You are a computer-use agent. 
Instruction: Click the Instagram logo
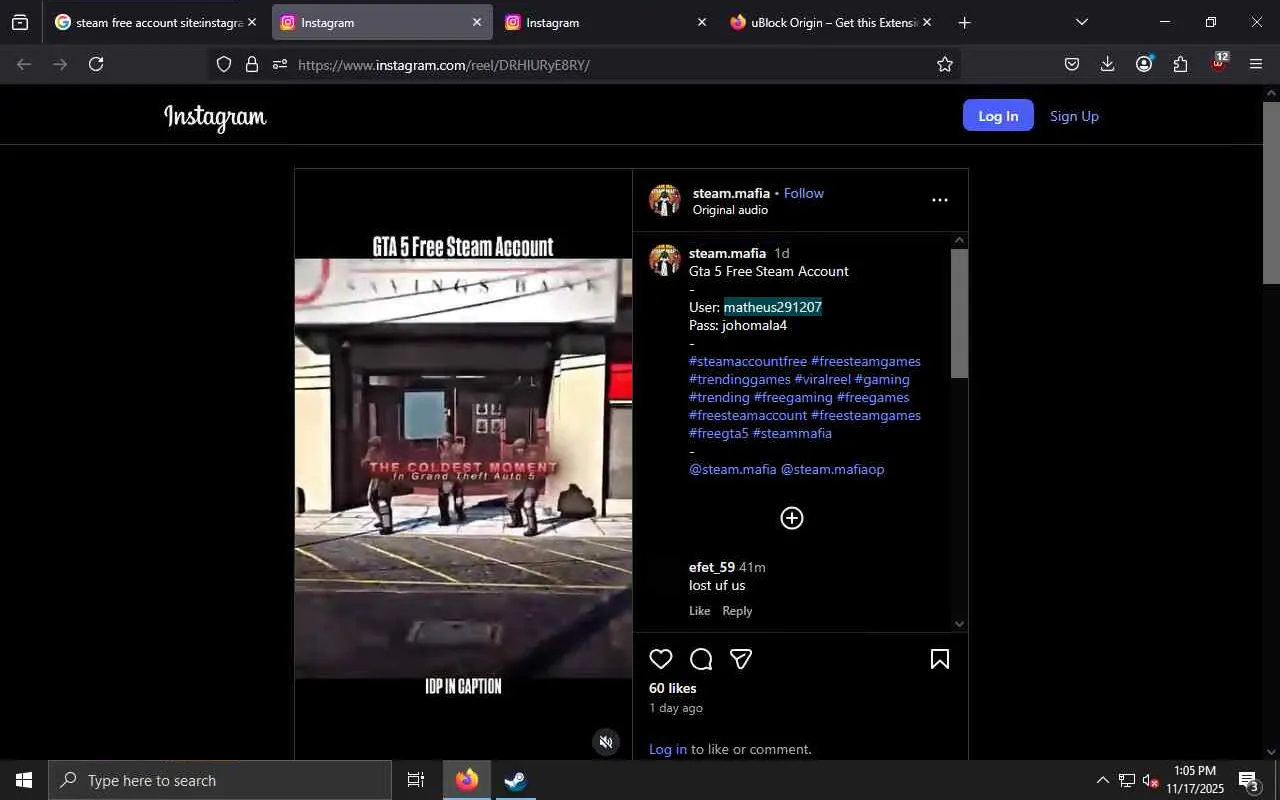click(x=215, y=117)
